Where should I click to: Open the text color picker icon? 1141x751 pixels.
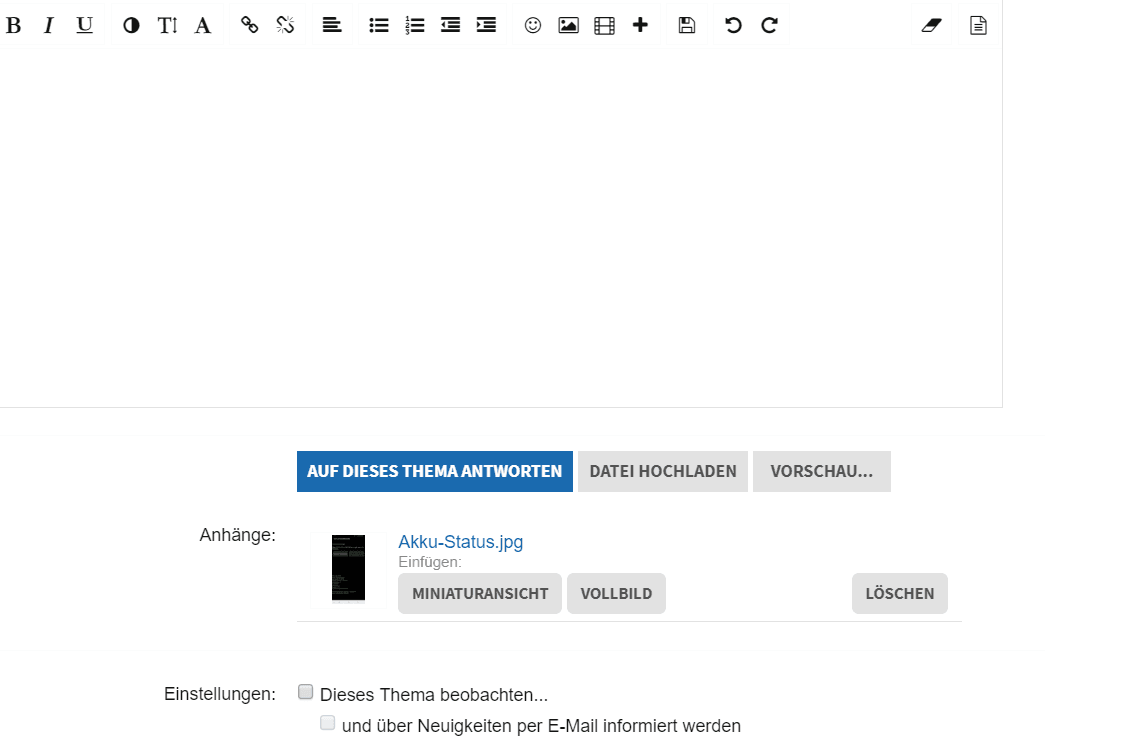(x=131, y=25)
